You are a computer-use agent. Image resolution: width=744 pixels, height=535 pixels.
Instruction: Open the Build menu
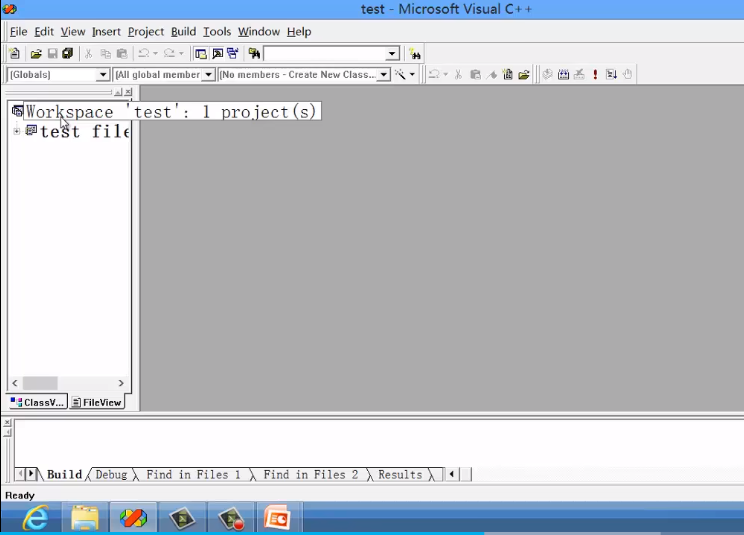[184, 32]
